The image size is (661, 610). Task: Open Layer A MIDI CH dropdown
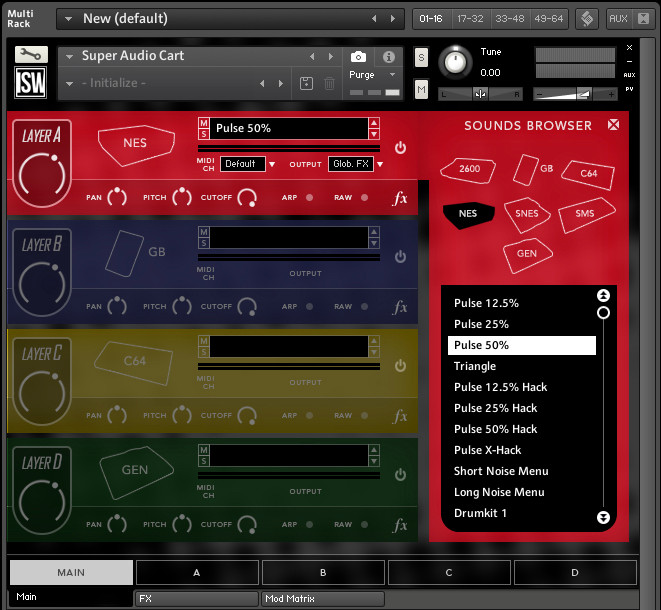tap(248, 164)
